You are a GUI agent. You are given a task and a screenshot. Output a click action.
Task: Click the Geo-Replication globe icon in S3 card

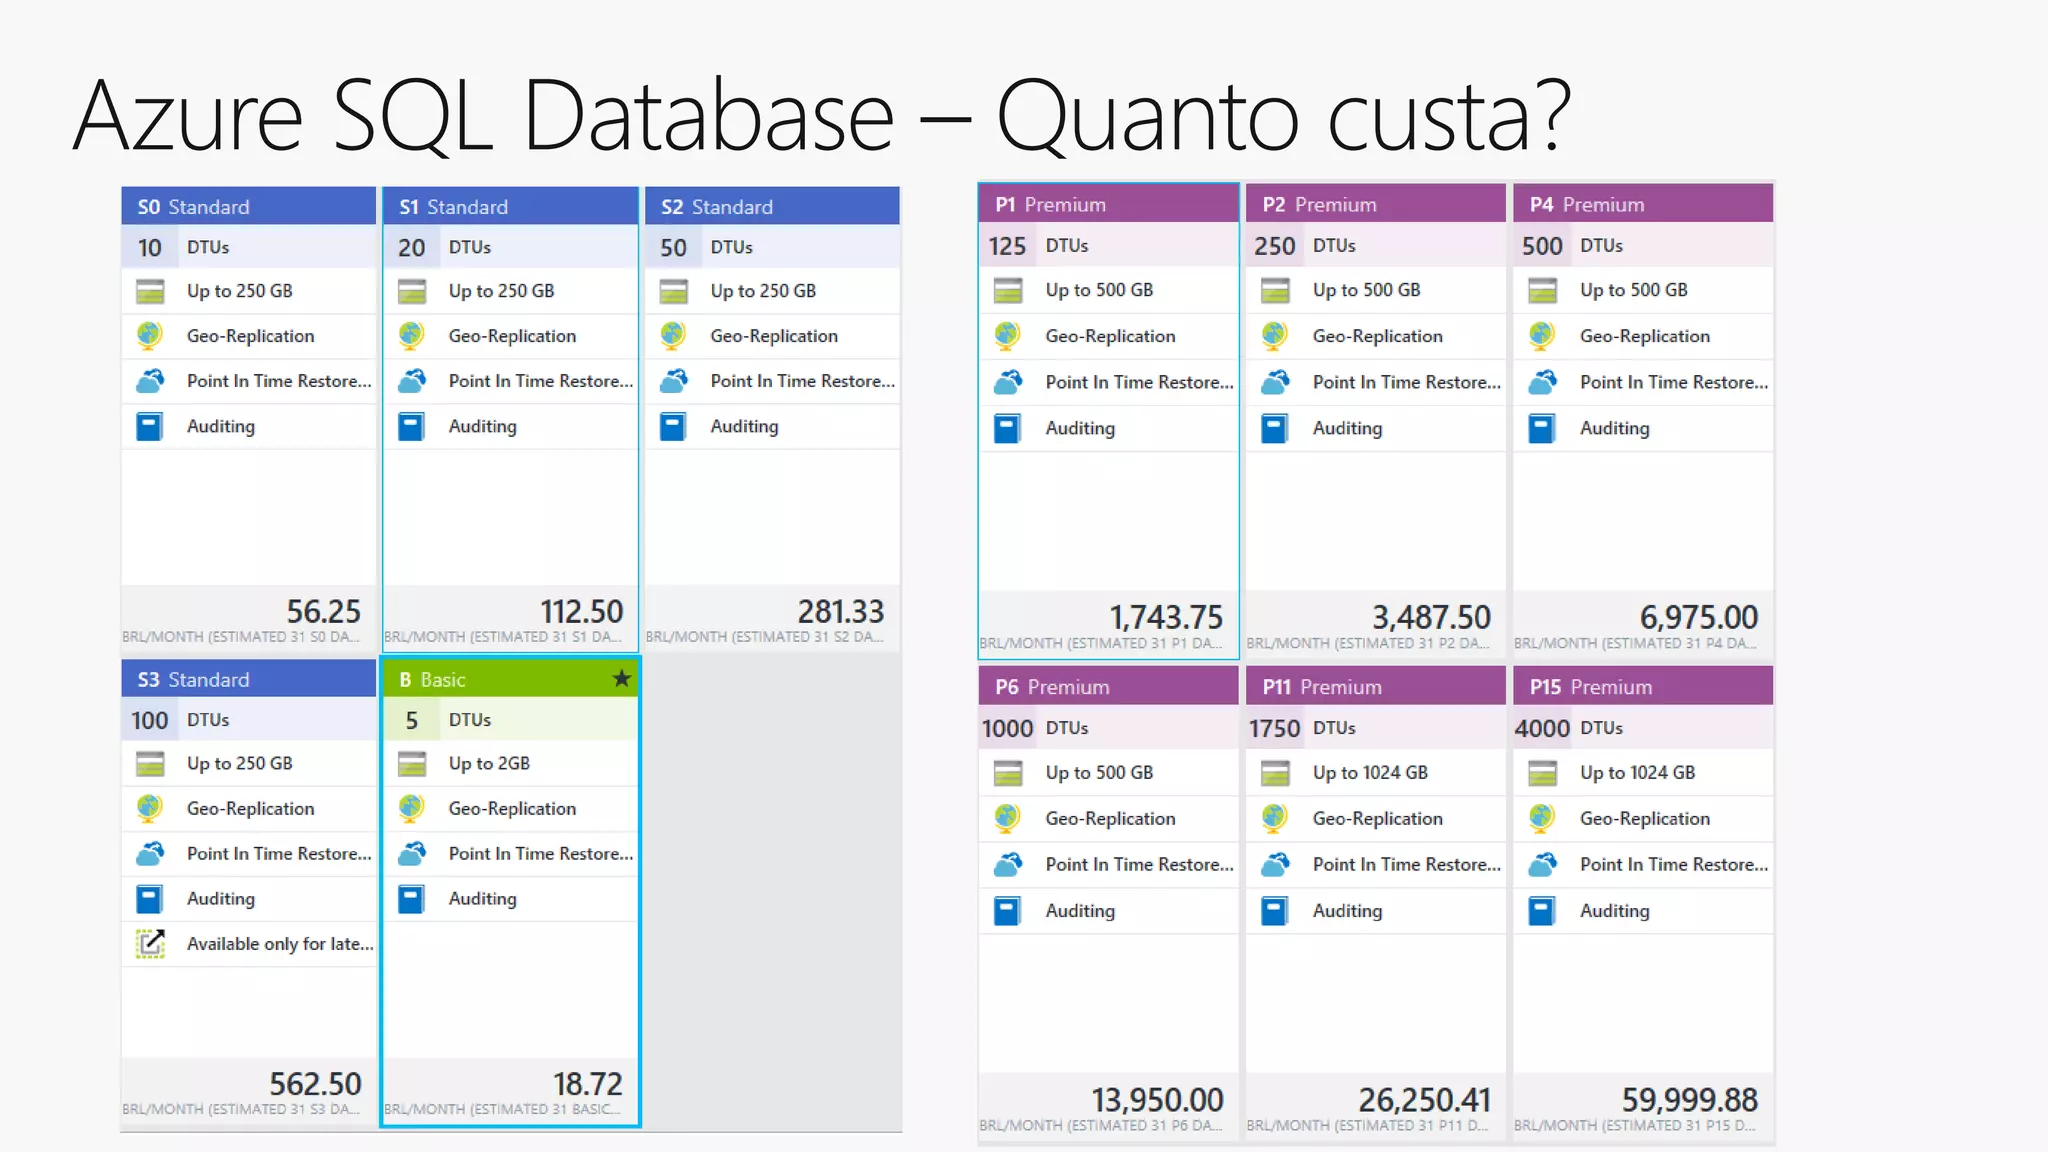150,808
